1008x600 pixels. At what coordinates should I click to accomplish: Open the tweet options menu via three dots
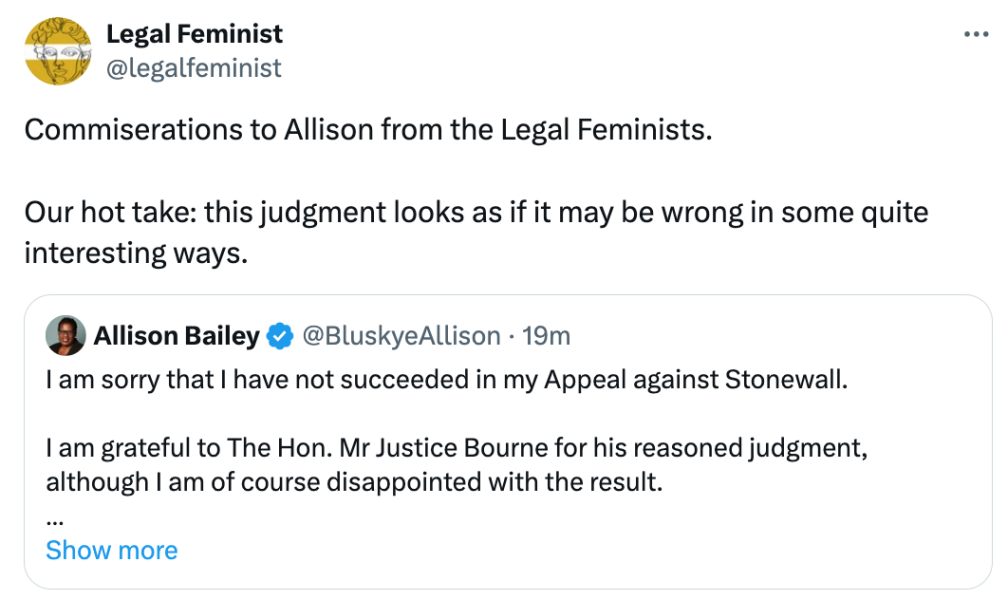[x=977, y=32]
